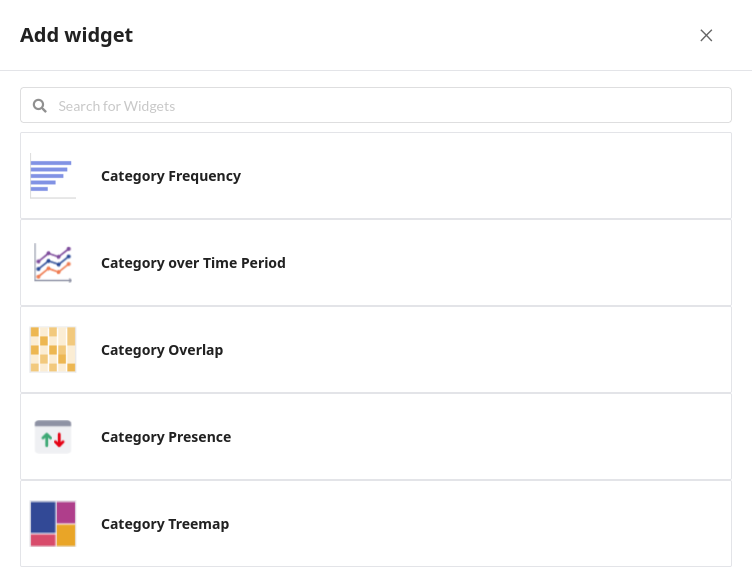Screen dimensions: 752x569
Task: Click blank space in the Category Overlap row
Action: [x=500, y=350]
